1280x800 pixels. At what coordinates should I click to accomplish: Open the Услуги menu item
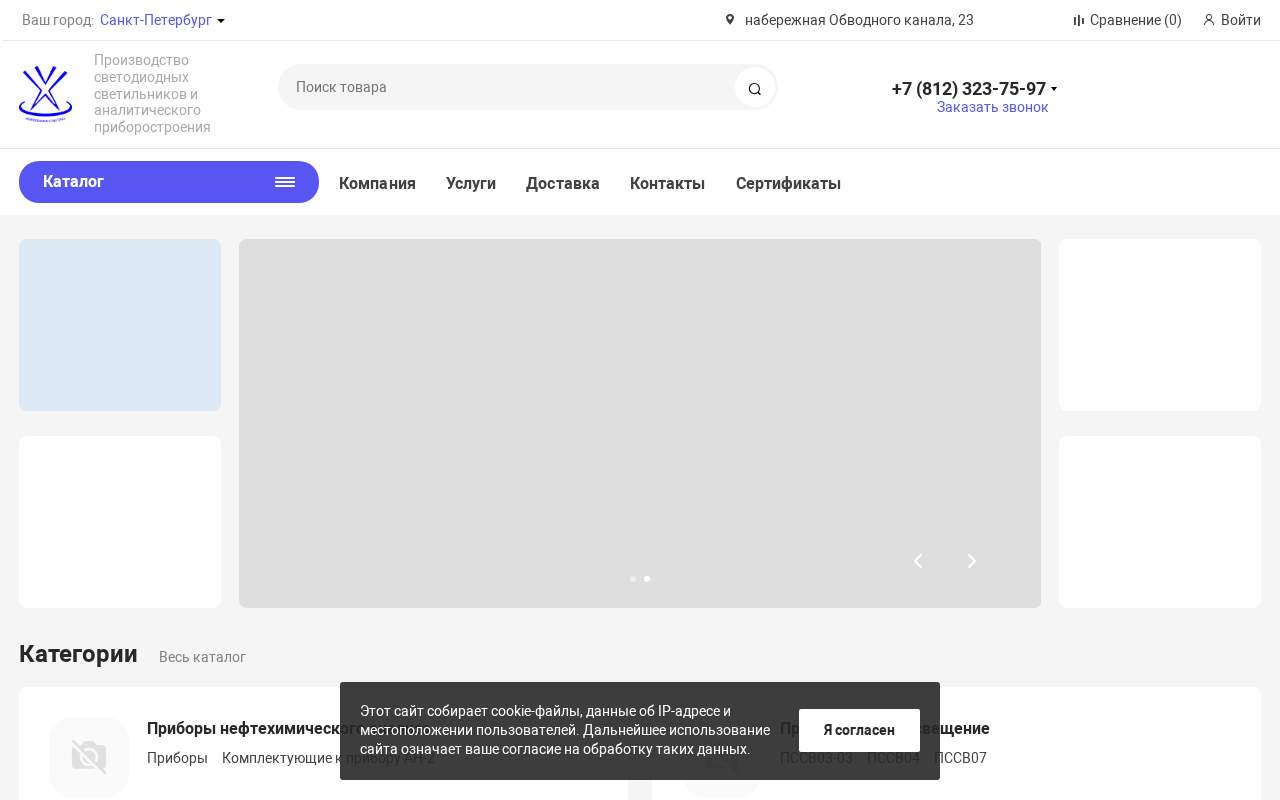click(x=471, y=183)
